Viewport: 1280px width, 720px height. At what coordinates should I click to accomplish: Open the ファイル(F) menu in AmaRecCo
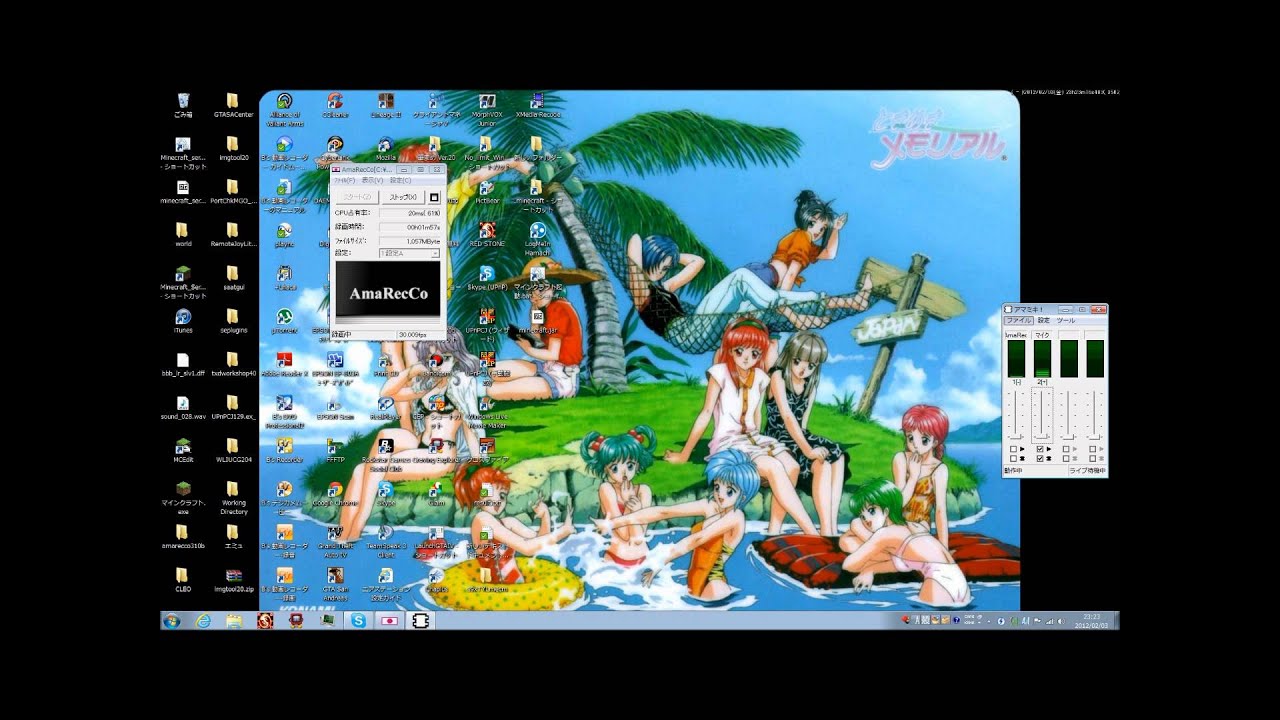click(343, 181)
